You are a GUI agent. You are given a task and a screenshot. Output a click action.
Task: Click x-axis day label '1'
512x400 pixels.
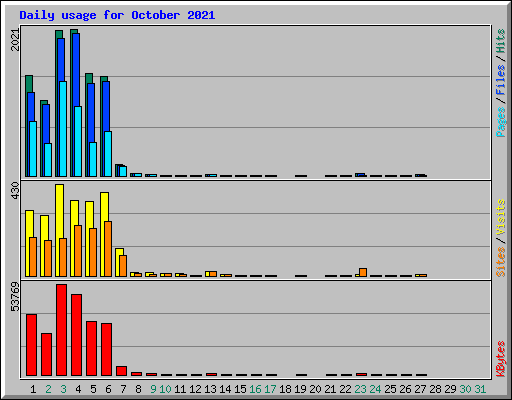tap(33, 389)
